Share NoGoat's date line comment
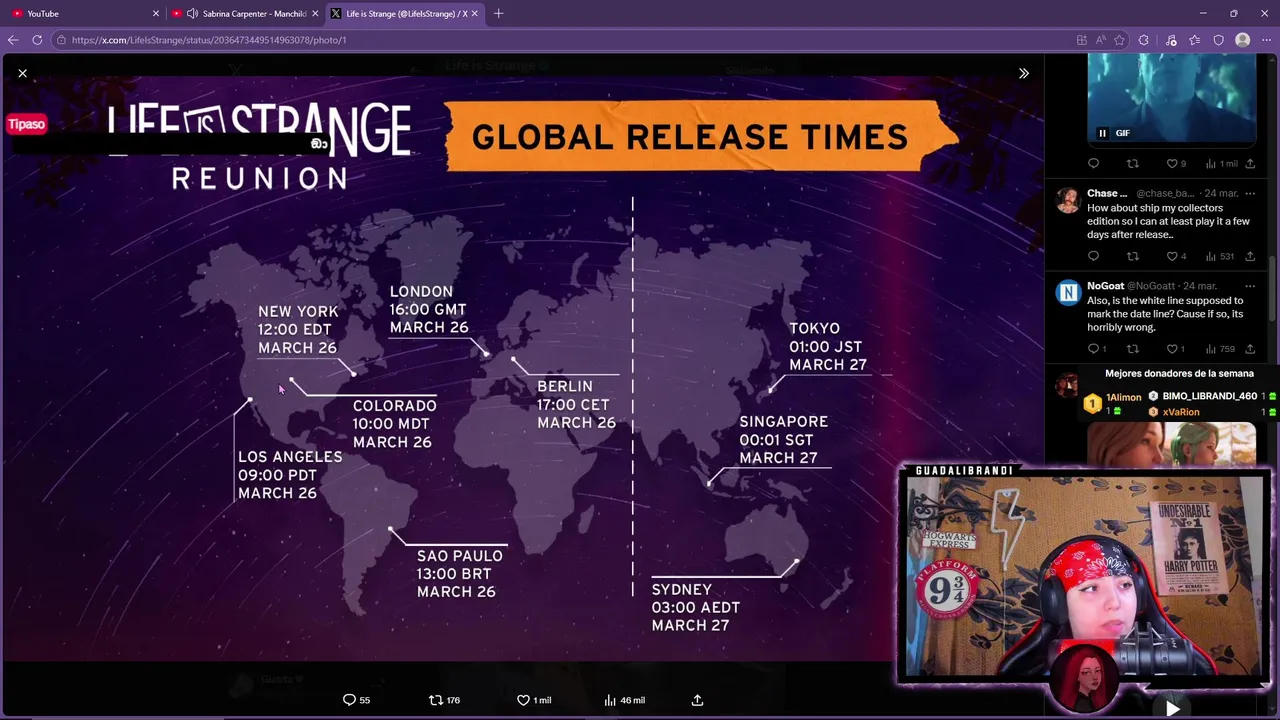Viewport: 1280px width, 720px height. [x=1250, y=349]
